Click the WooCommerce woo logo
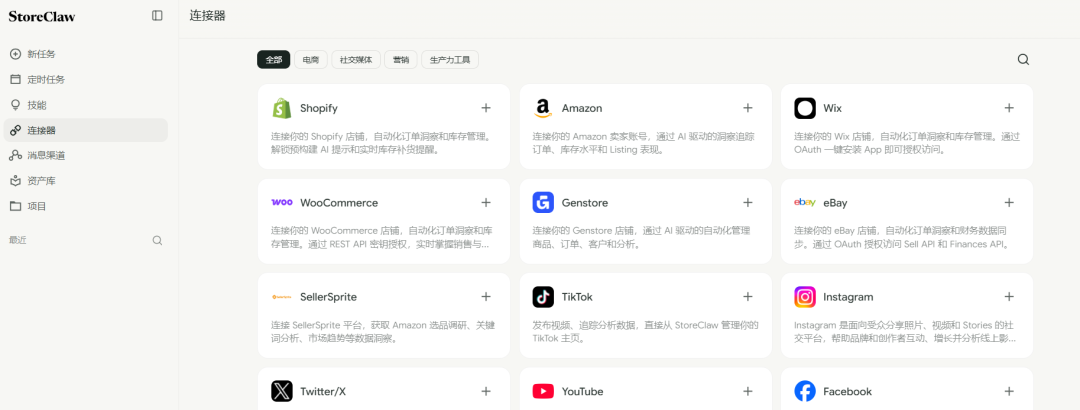Image resolution: width=1080 pixels, height=410 pixels. point(282,203)
